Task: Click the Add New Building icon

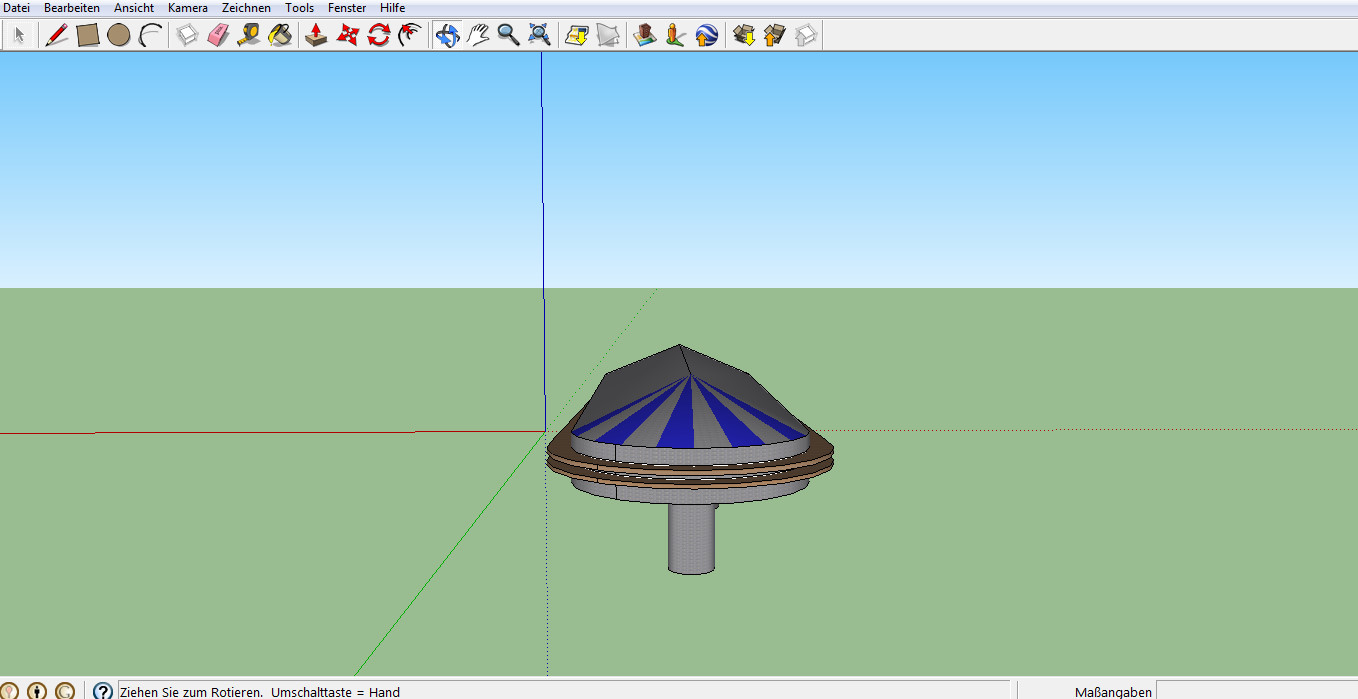Action: click(x=645, y=36)
